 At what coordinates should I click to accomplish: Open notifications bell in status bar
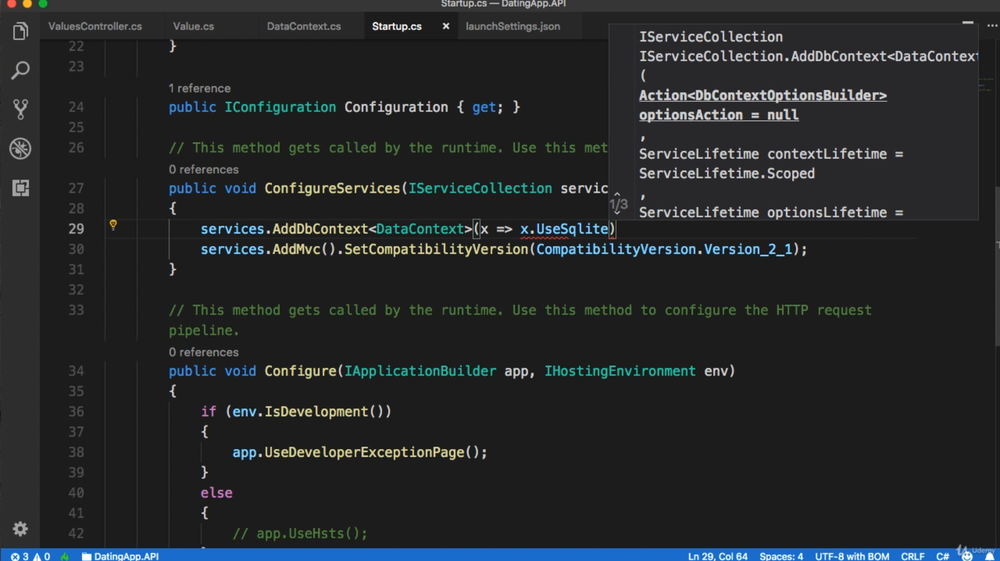pos(989,556)
